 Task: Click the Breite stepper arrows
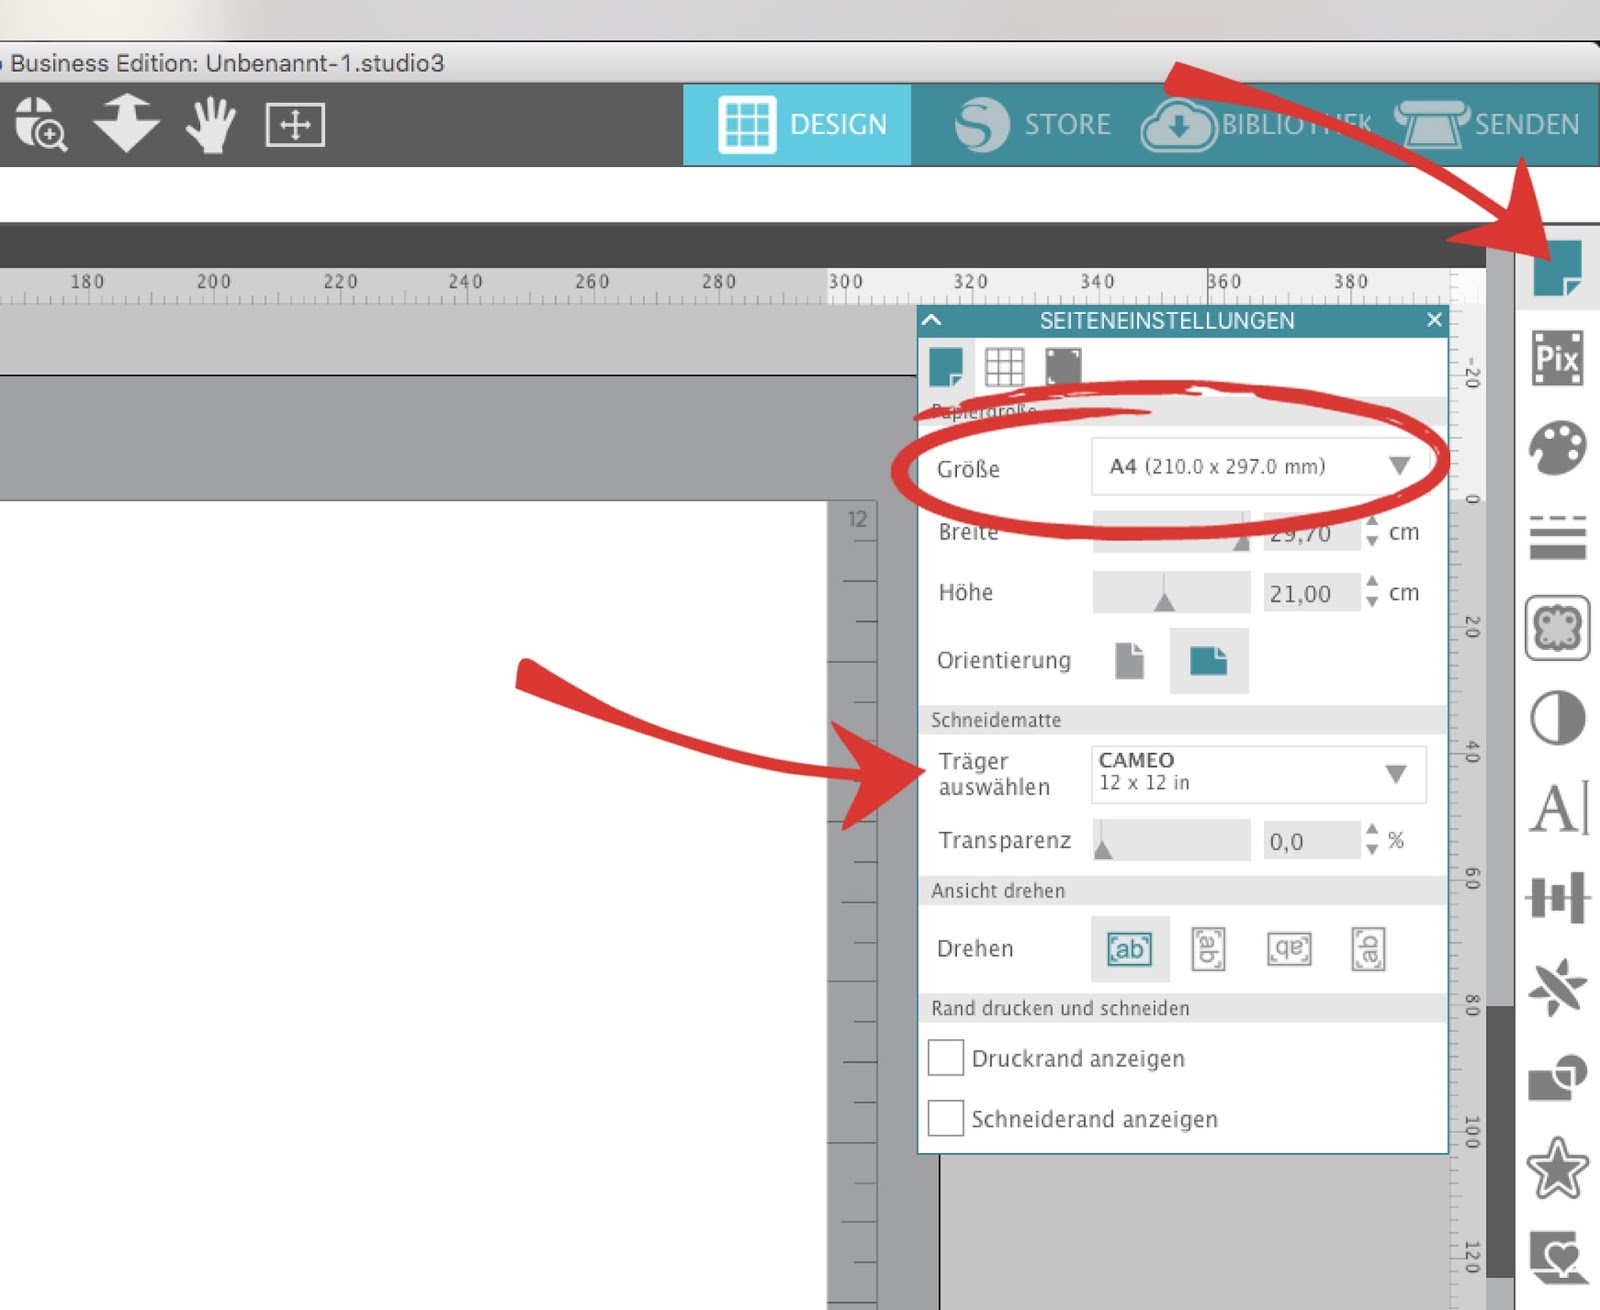tap(1372, 531)
